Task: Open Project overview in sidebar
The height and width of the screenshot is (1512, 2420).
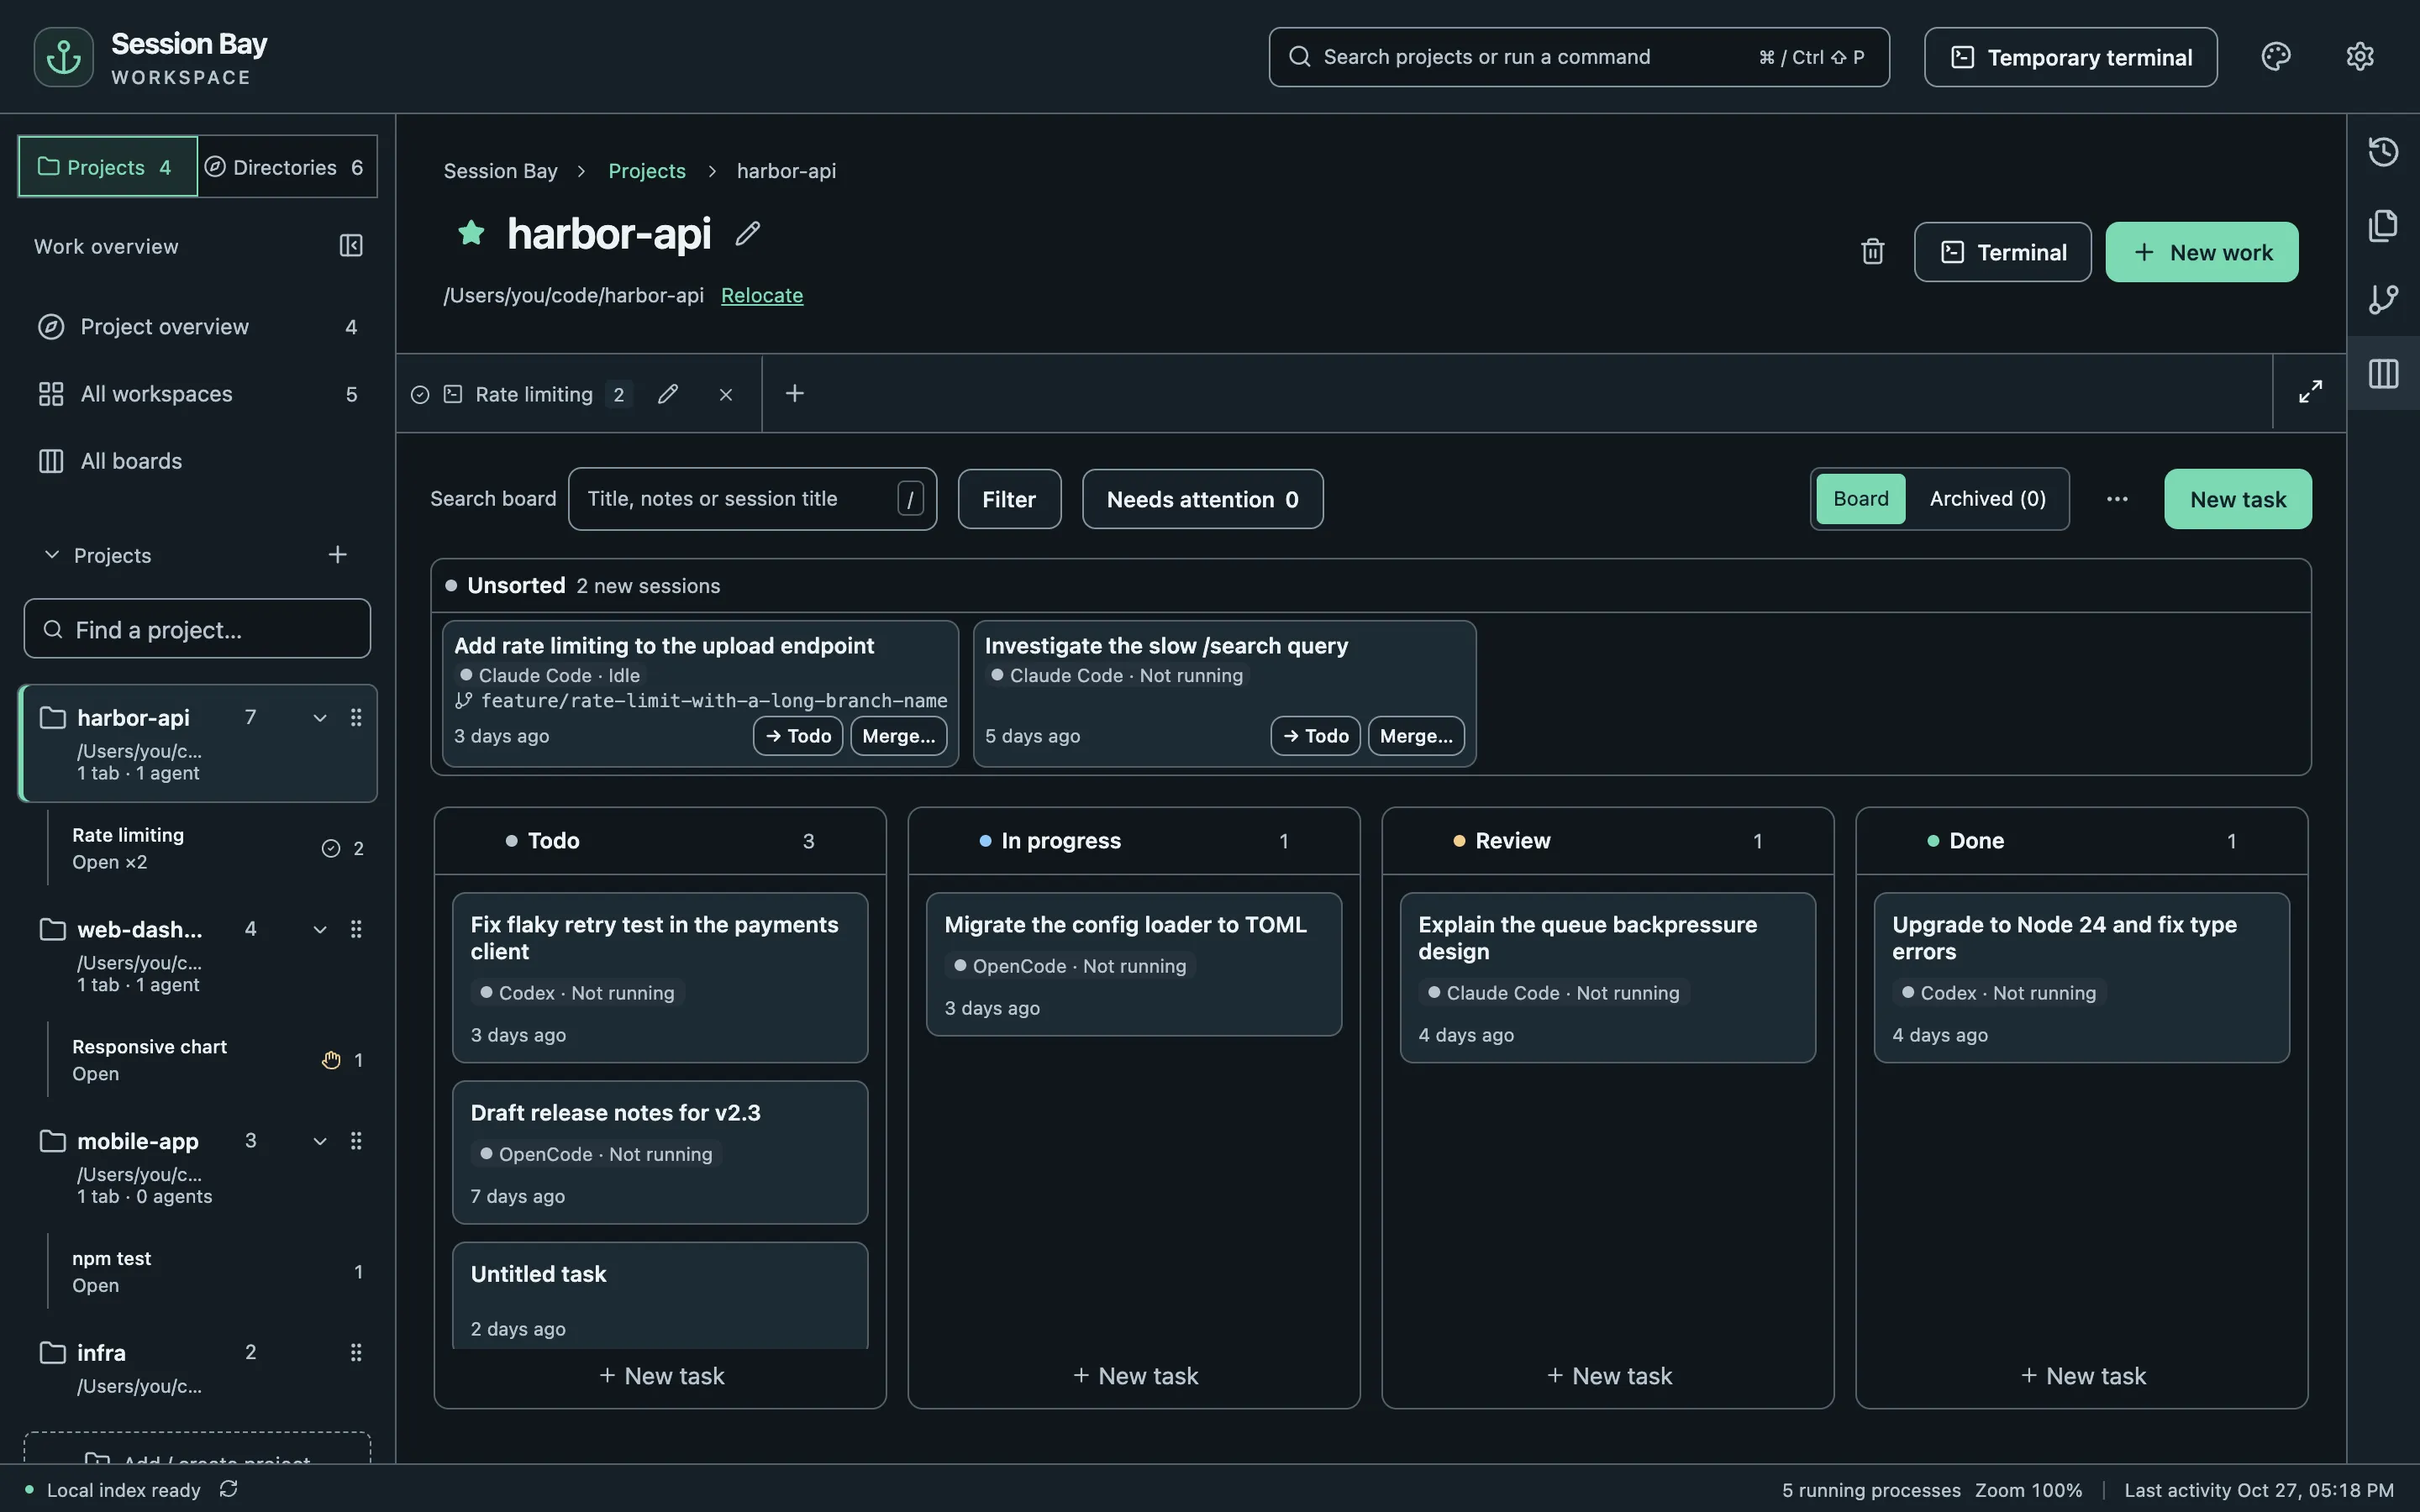Action: click(x=197, y=326)
